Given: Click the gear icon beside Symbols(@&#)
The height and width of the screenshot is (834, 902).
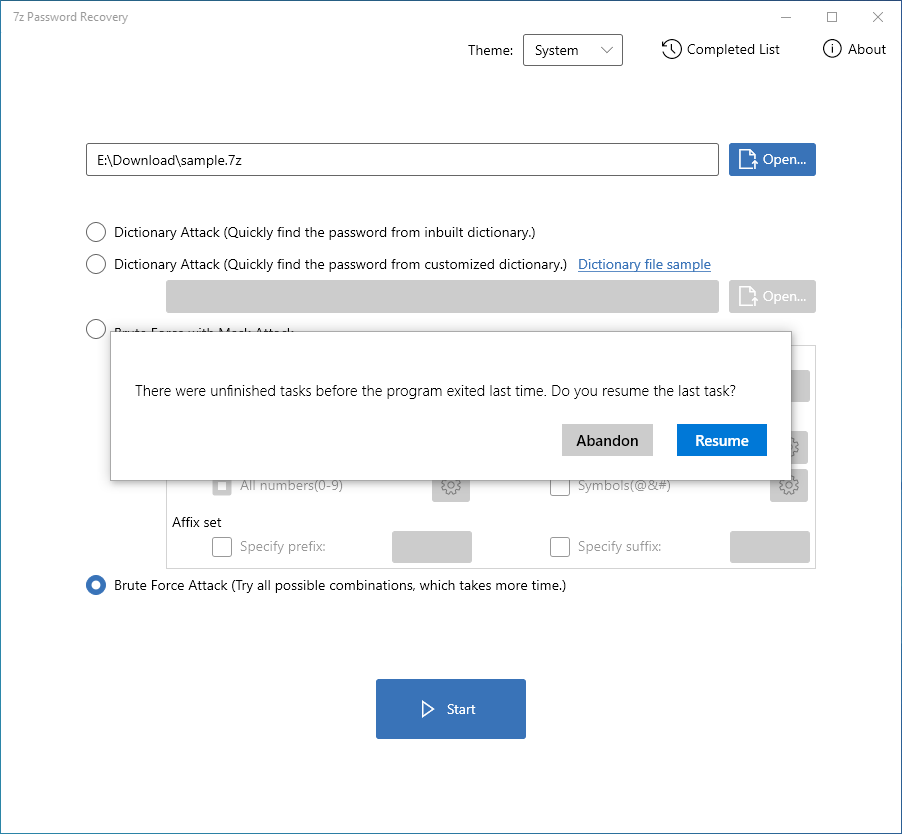Looking at the screenshot, I should point(788,486).
